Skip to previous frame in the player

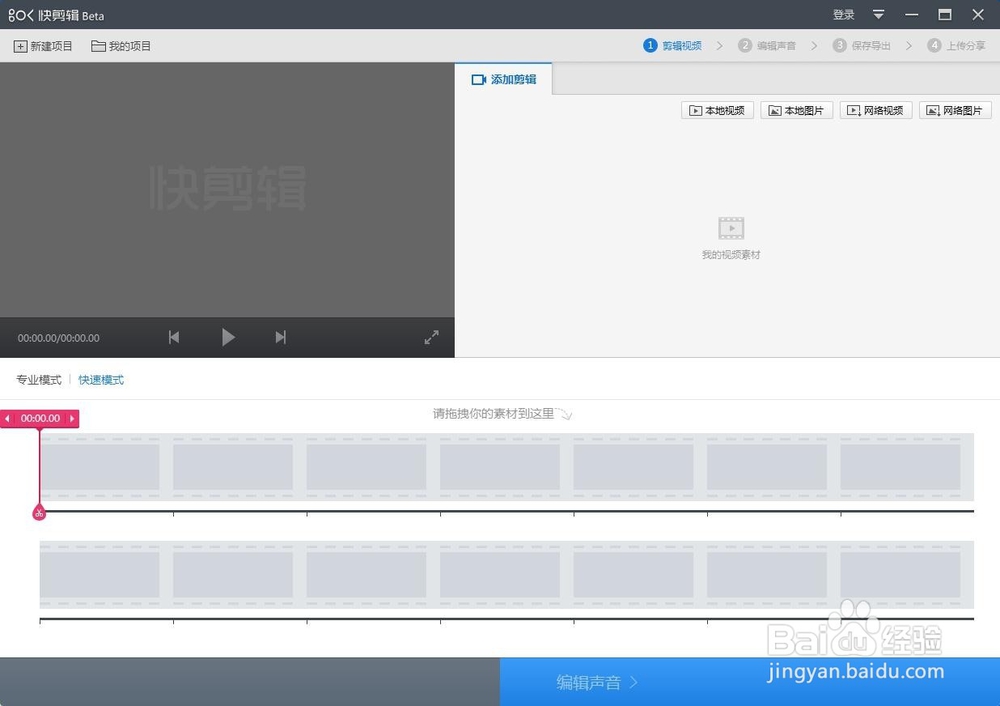(x=173, y=337)
